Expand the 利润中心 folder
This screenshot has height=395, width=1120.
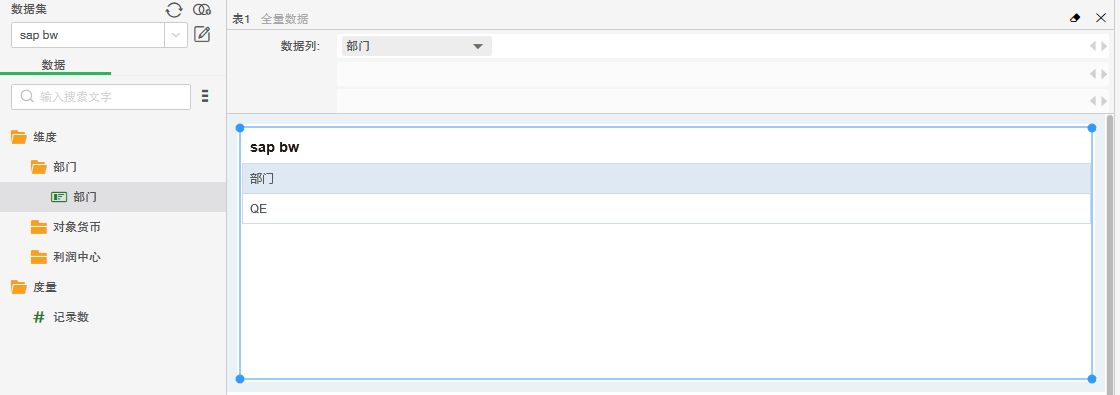pos(39,257)
